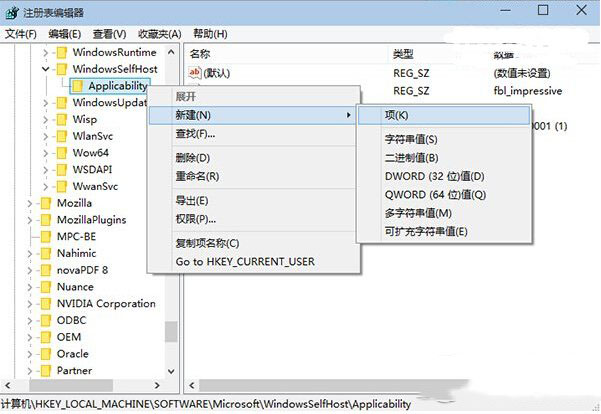Choose DWORD (32 位)值(D) in the submenu
Image resolution: width=601 pixels, height=414 pixels.
444,176
